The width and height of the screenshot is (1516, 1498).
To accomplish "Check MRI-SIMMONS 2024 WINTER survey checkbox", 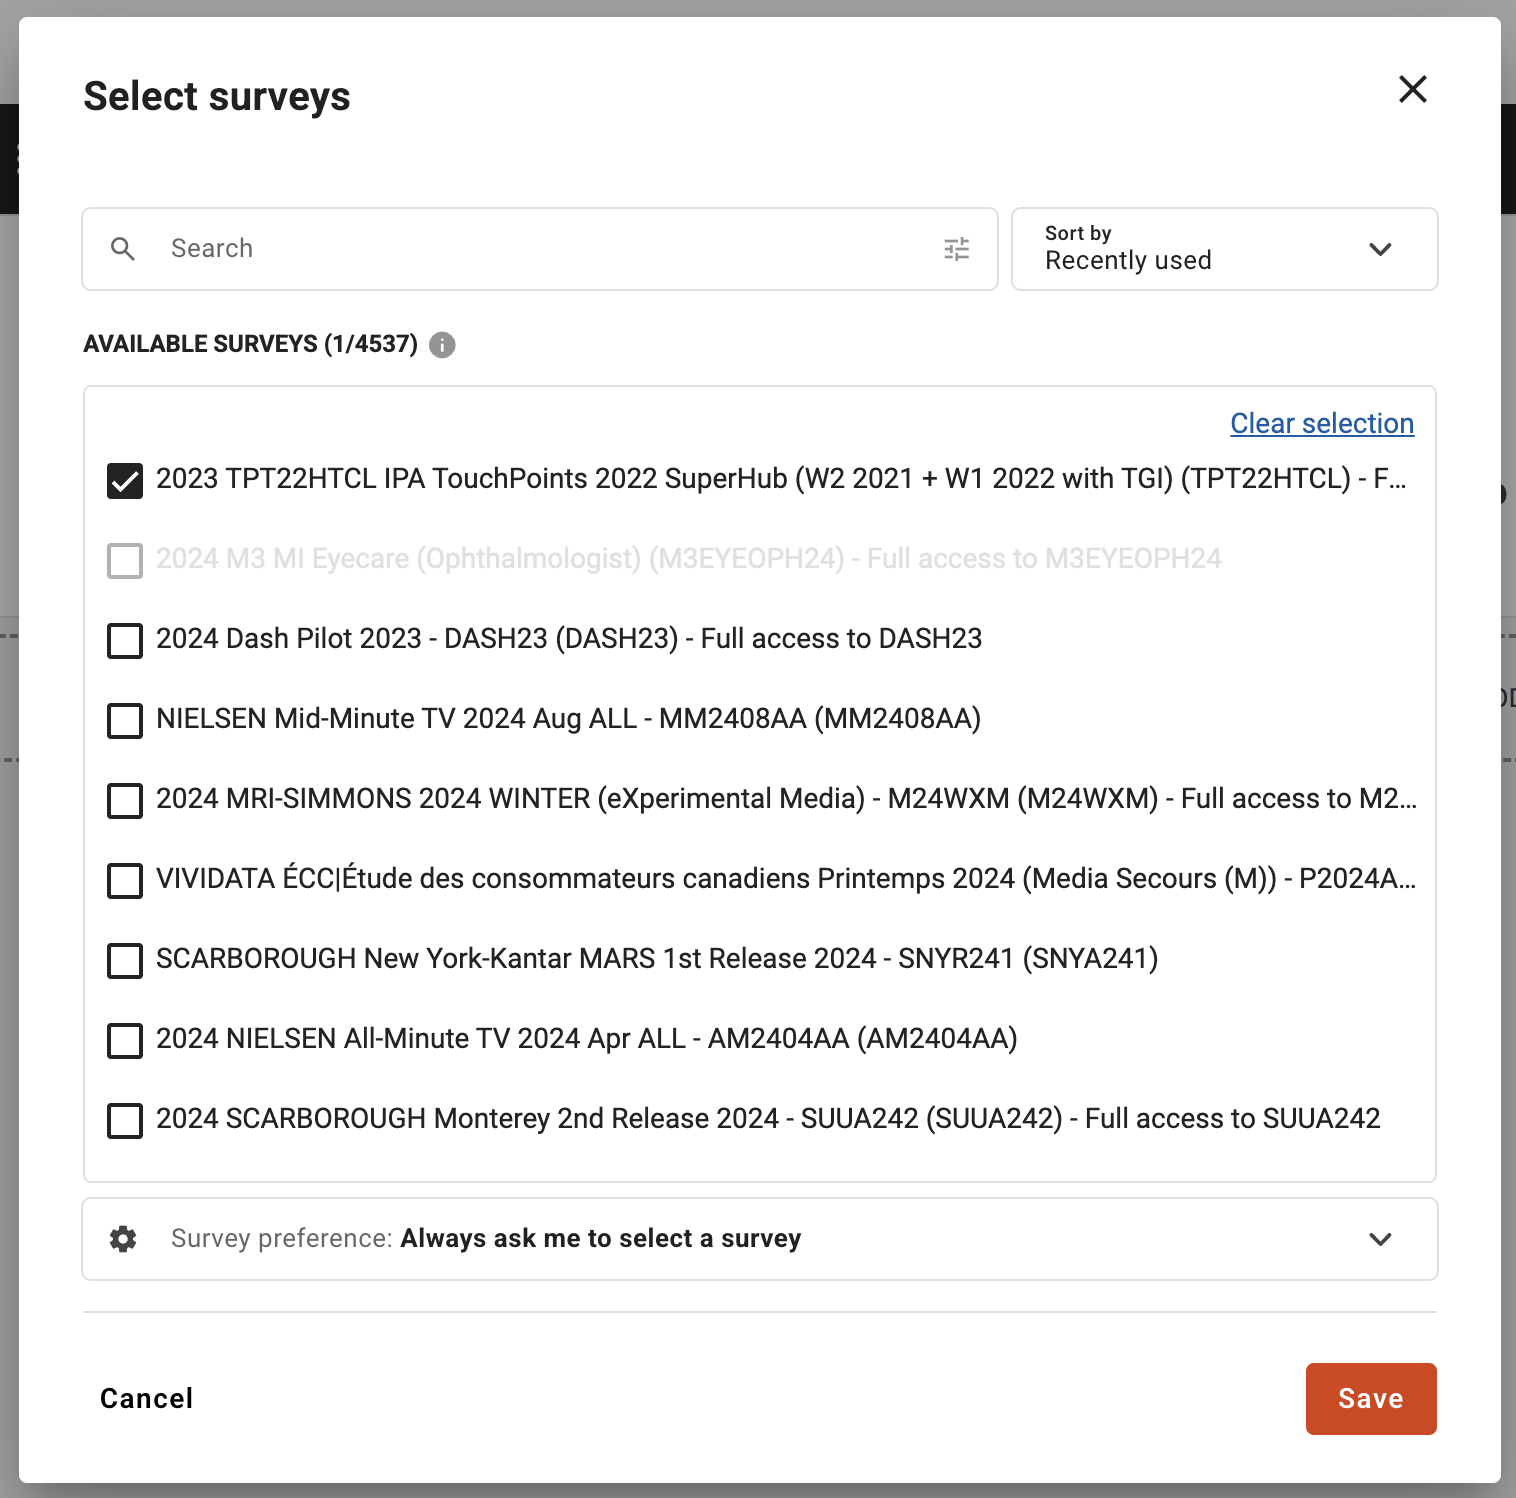I will (125, 800).
